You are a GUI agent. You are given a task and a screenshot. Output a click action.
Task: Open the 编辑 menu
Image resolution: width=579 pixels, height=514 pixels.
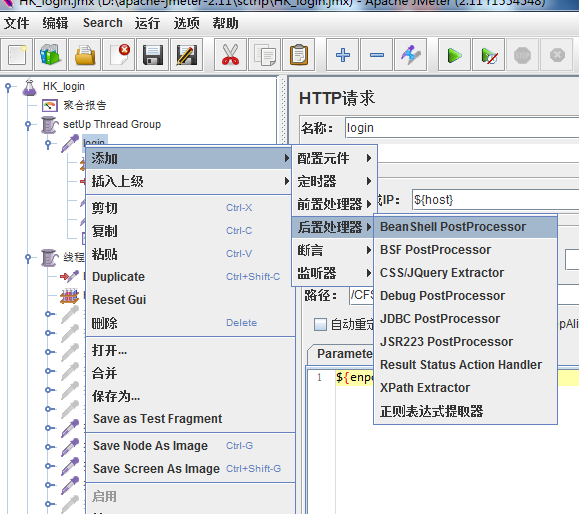55,23
